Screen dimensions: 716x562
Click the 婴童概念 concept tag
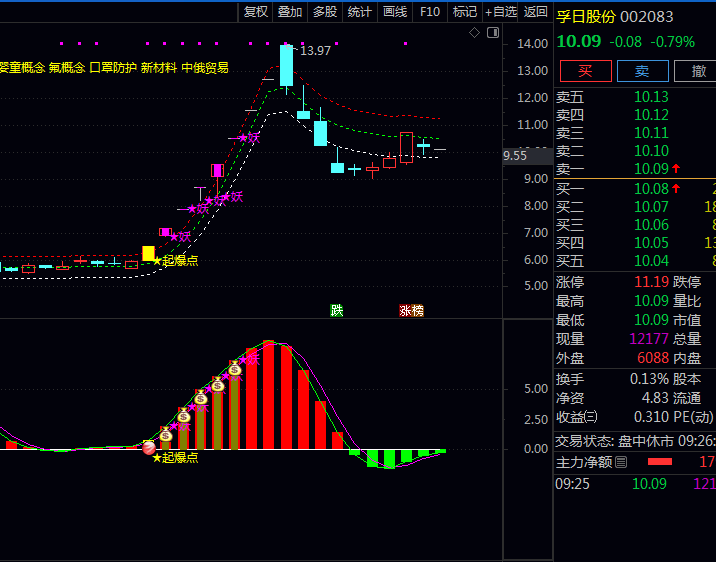point(22,68)
